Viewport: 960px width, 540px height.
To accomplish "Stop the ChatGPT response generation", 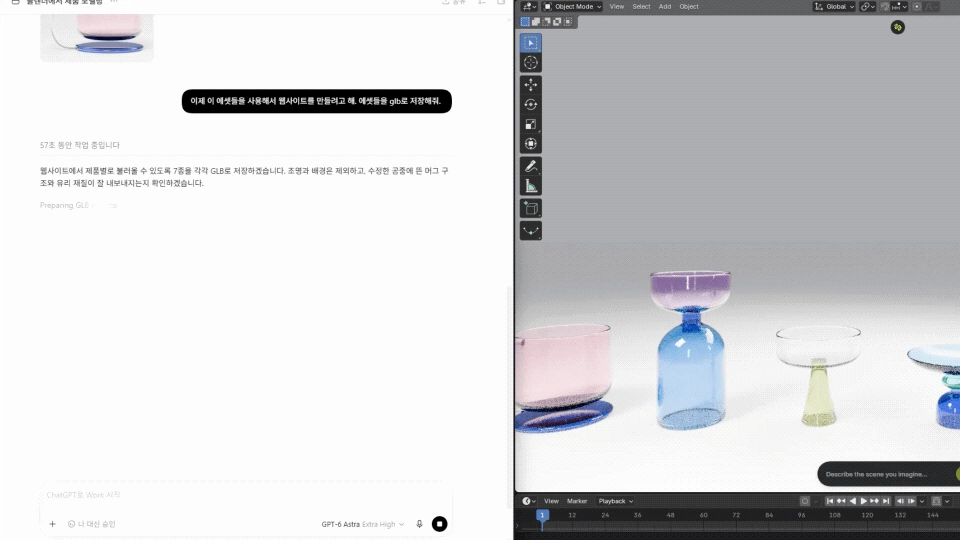I will [x=440, y=524].
